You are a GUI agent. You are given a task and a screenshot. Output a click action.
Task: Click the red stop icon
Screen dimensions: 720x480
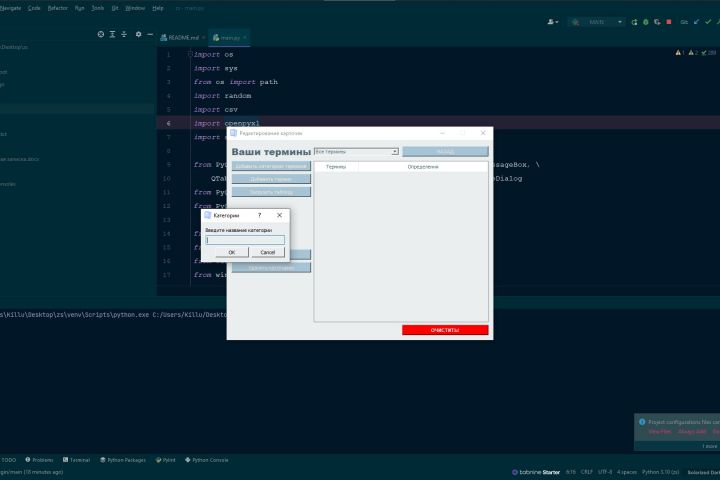(669, 22)
